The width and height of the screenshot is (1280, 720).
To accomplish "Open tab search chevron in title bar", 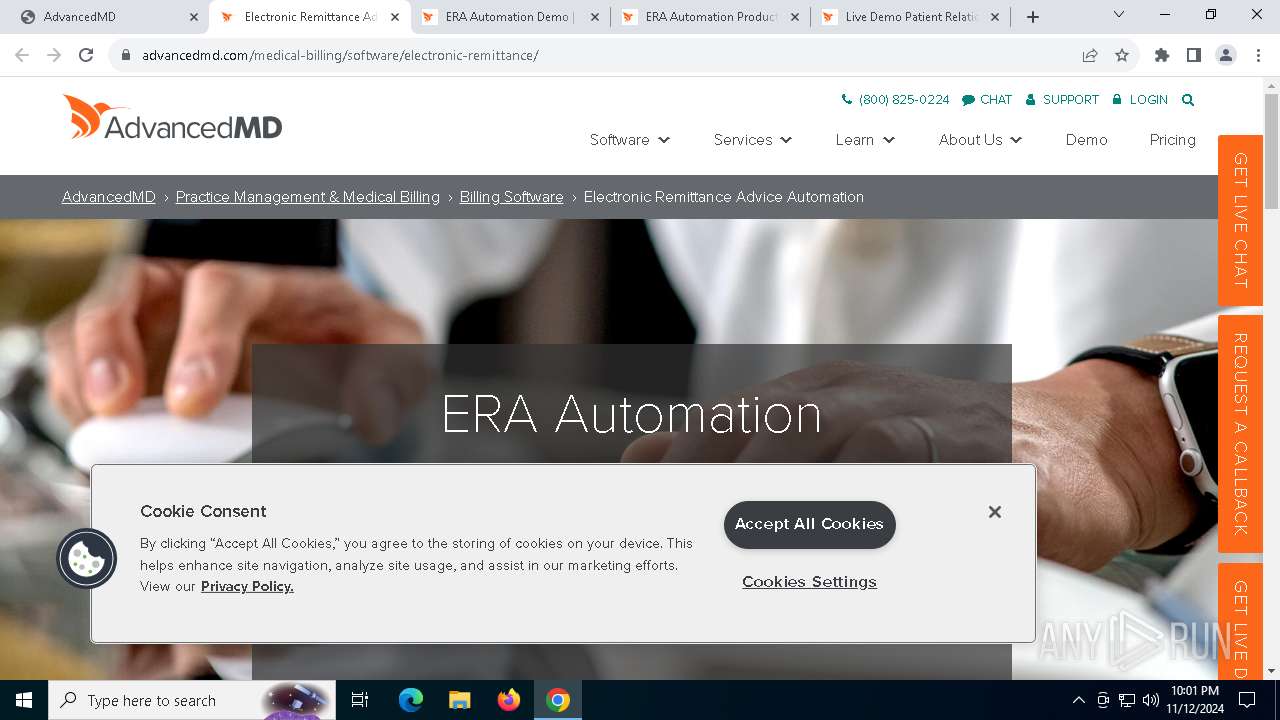I will click(1119, 15).
